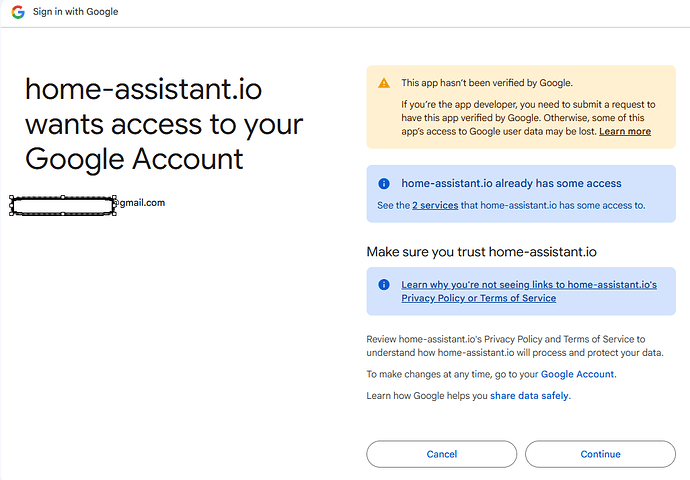Open the 'Learn more' link

tap(625, 131)
